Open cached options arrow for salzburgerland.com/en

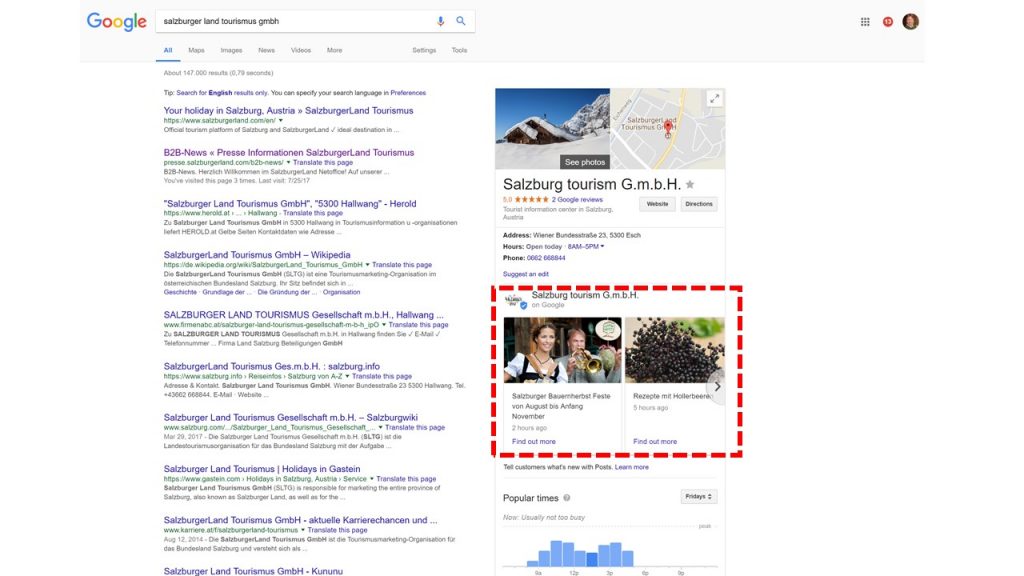[x=281, y=120]
